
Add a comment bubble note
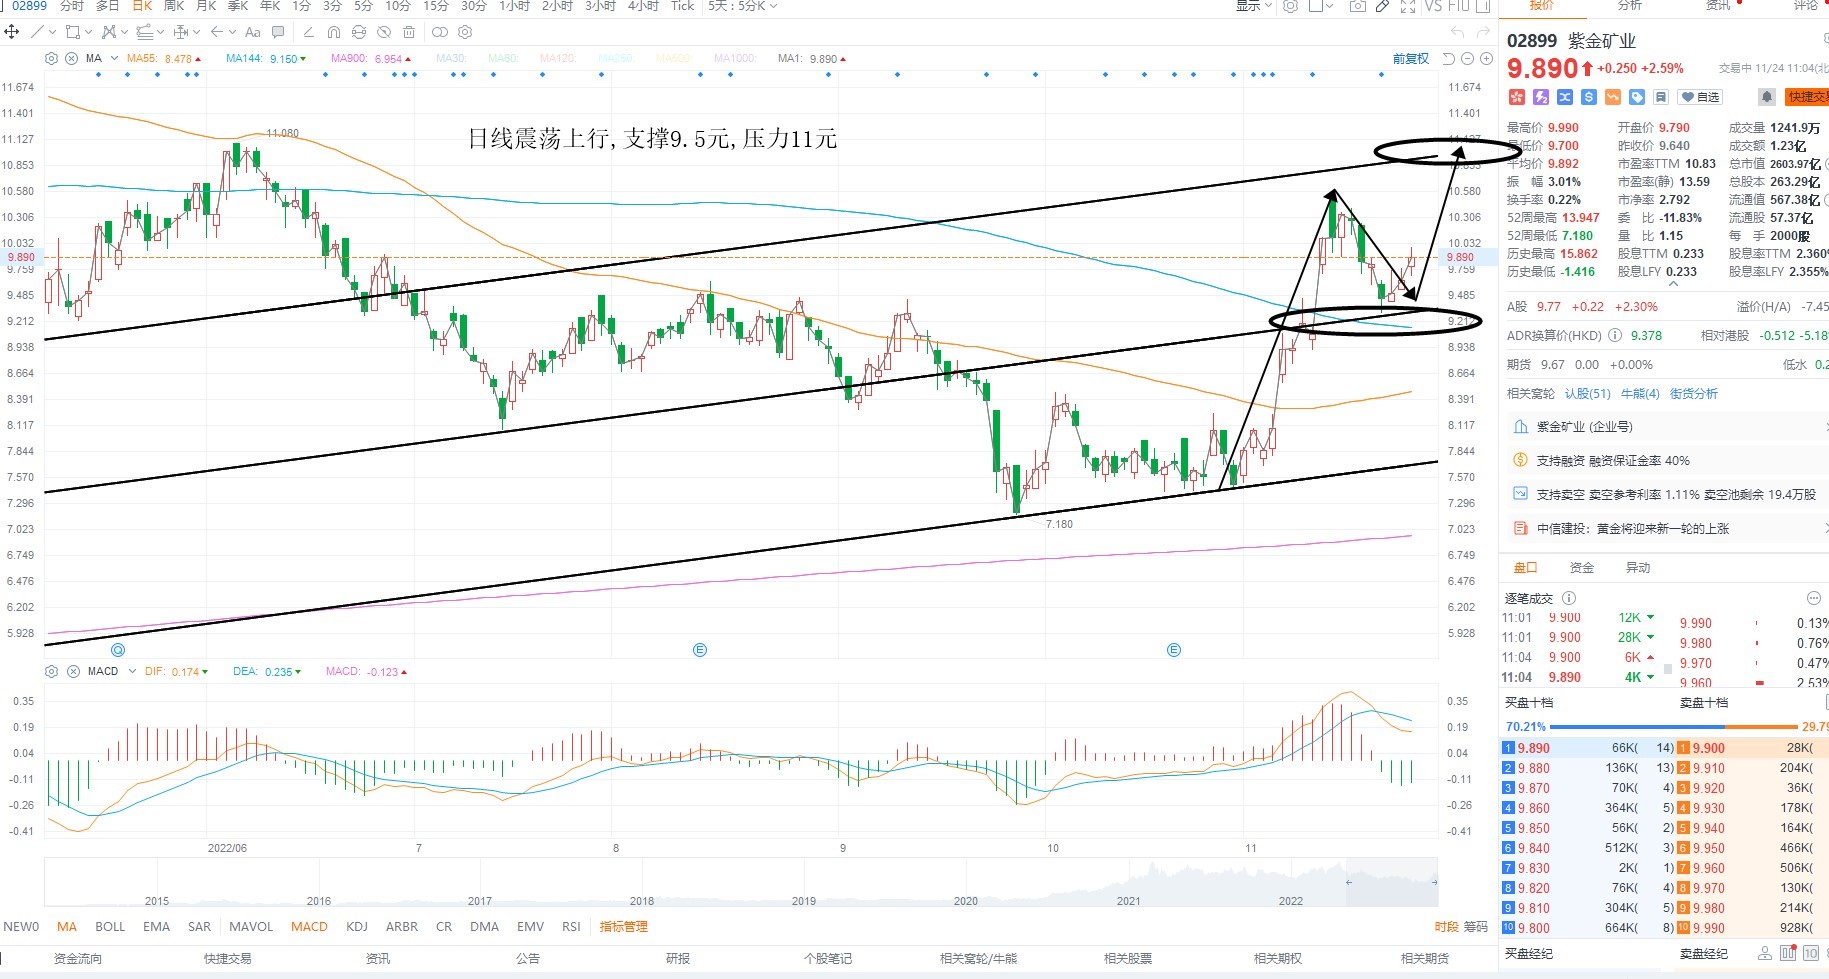(x=278, y=32)
